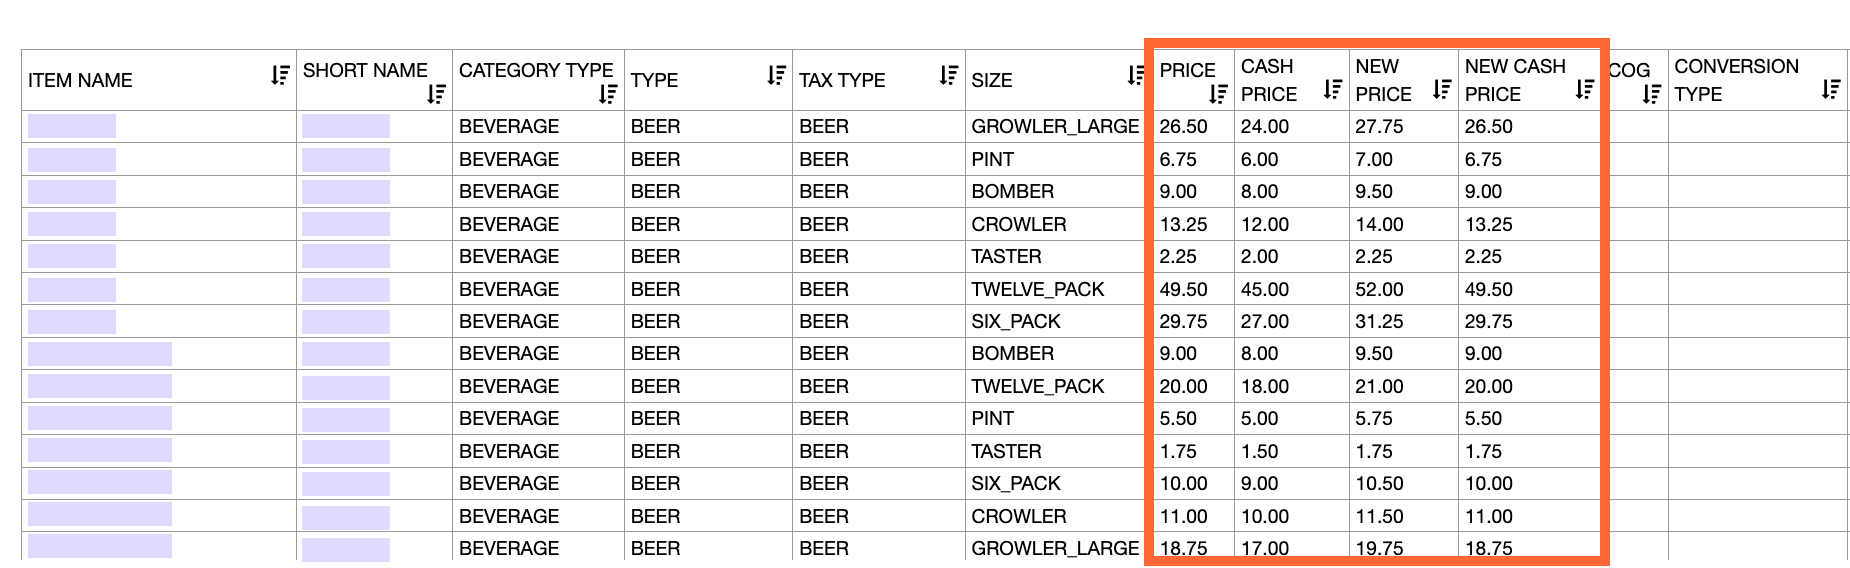Click the new price cell 21.00
Screen dimensions: 1850x568
point(1379,387)
